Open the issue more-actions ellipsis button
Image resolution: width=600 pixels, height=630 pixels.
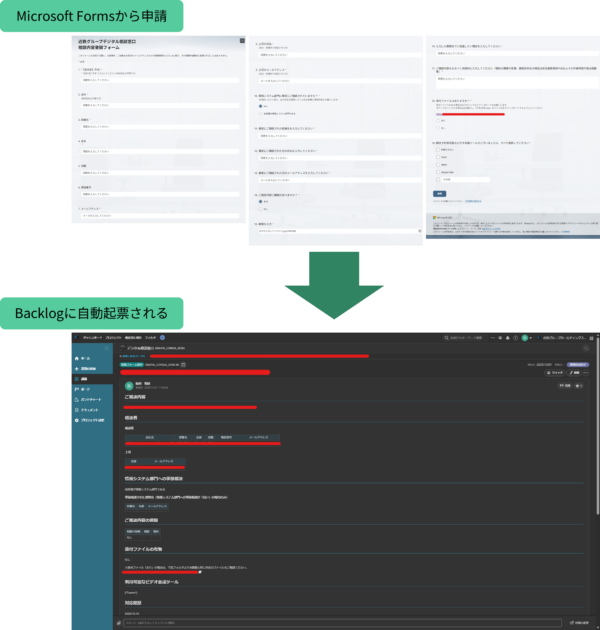(586, 373)
